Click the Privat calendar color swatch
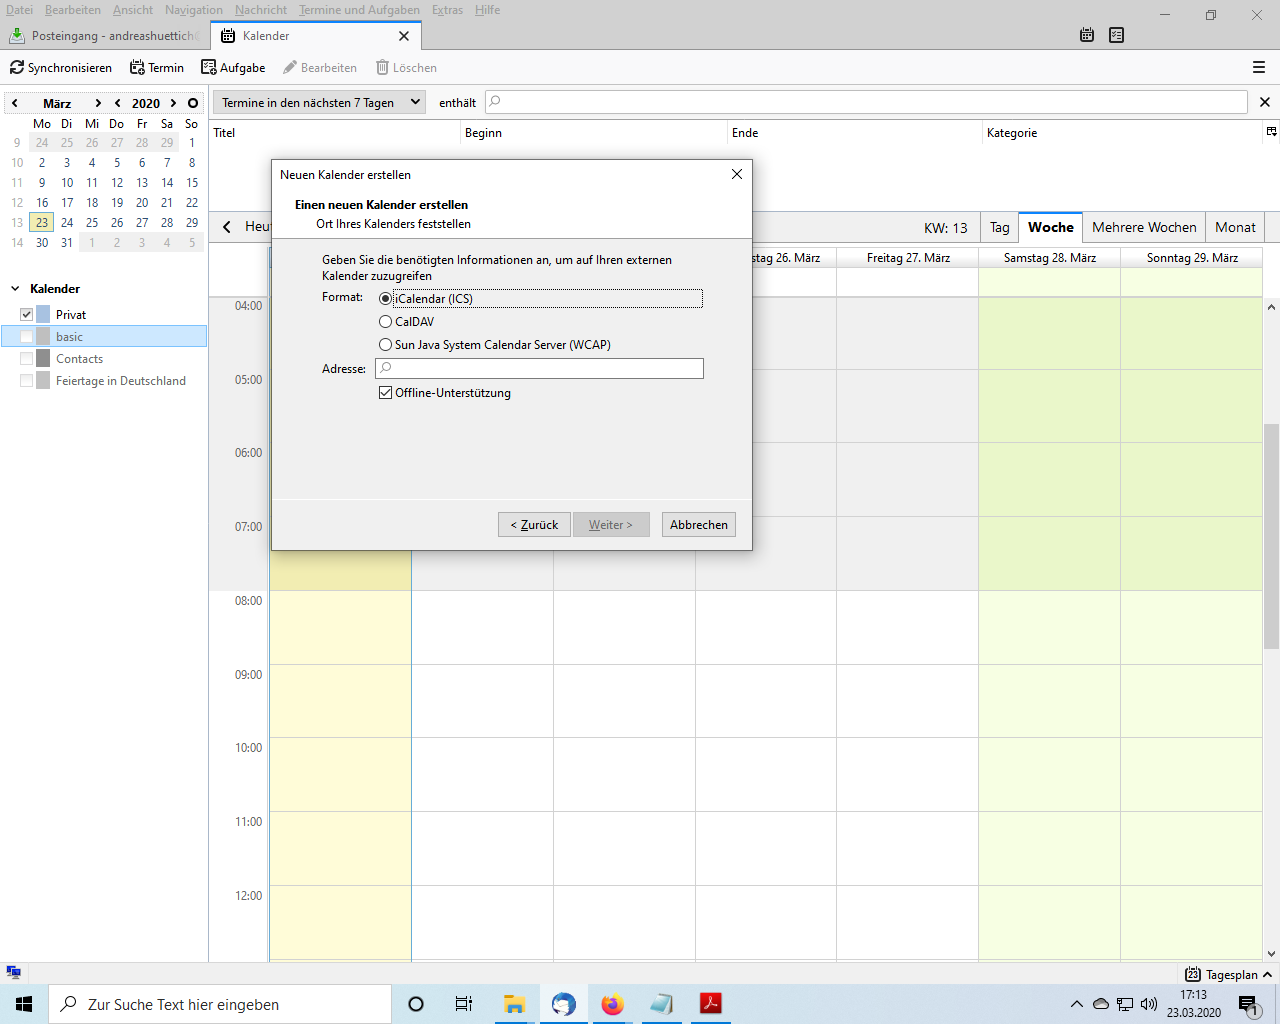 43,315
